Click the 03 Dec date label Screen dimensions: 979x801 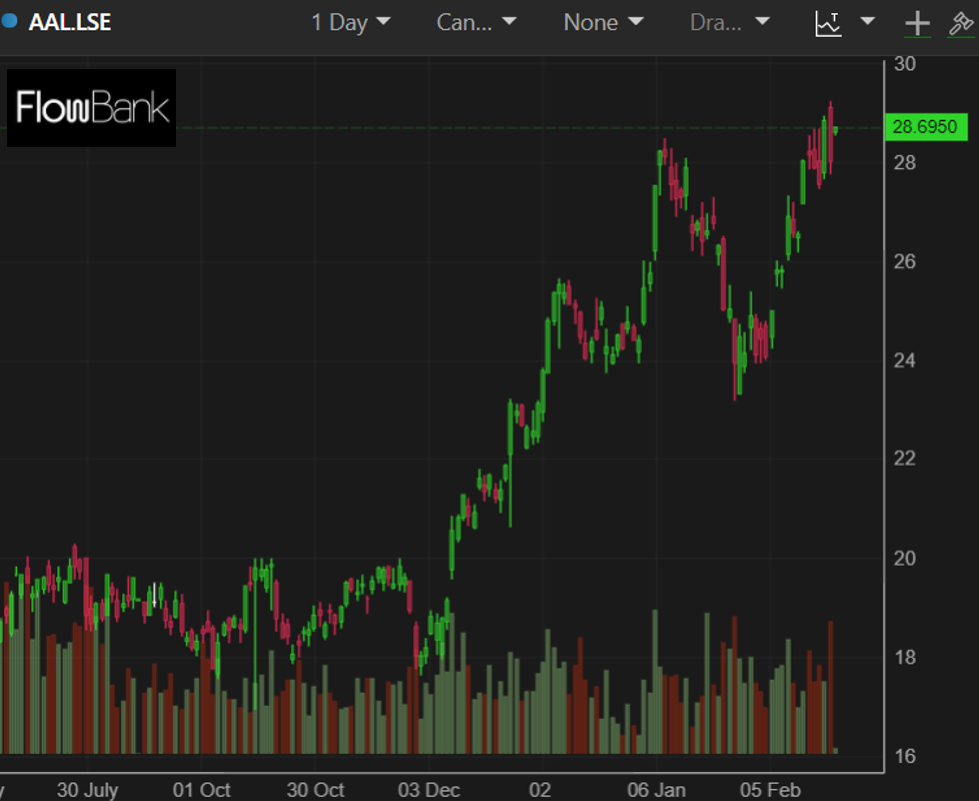429,789
